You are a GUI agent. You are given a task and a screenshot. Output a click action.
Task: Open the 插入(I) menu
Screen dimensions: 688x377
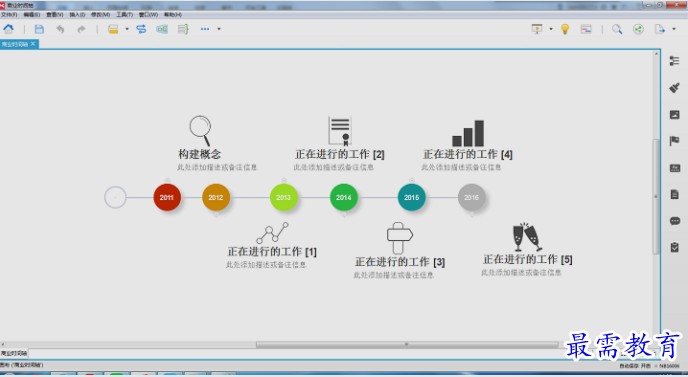77,15
